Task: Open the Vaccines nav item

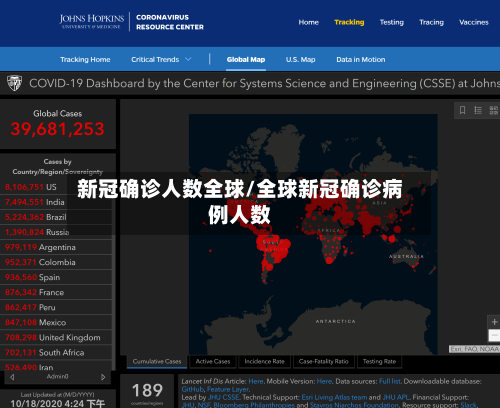Action: coord(474,22)
